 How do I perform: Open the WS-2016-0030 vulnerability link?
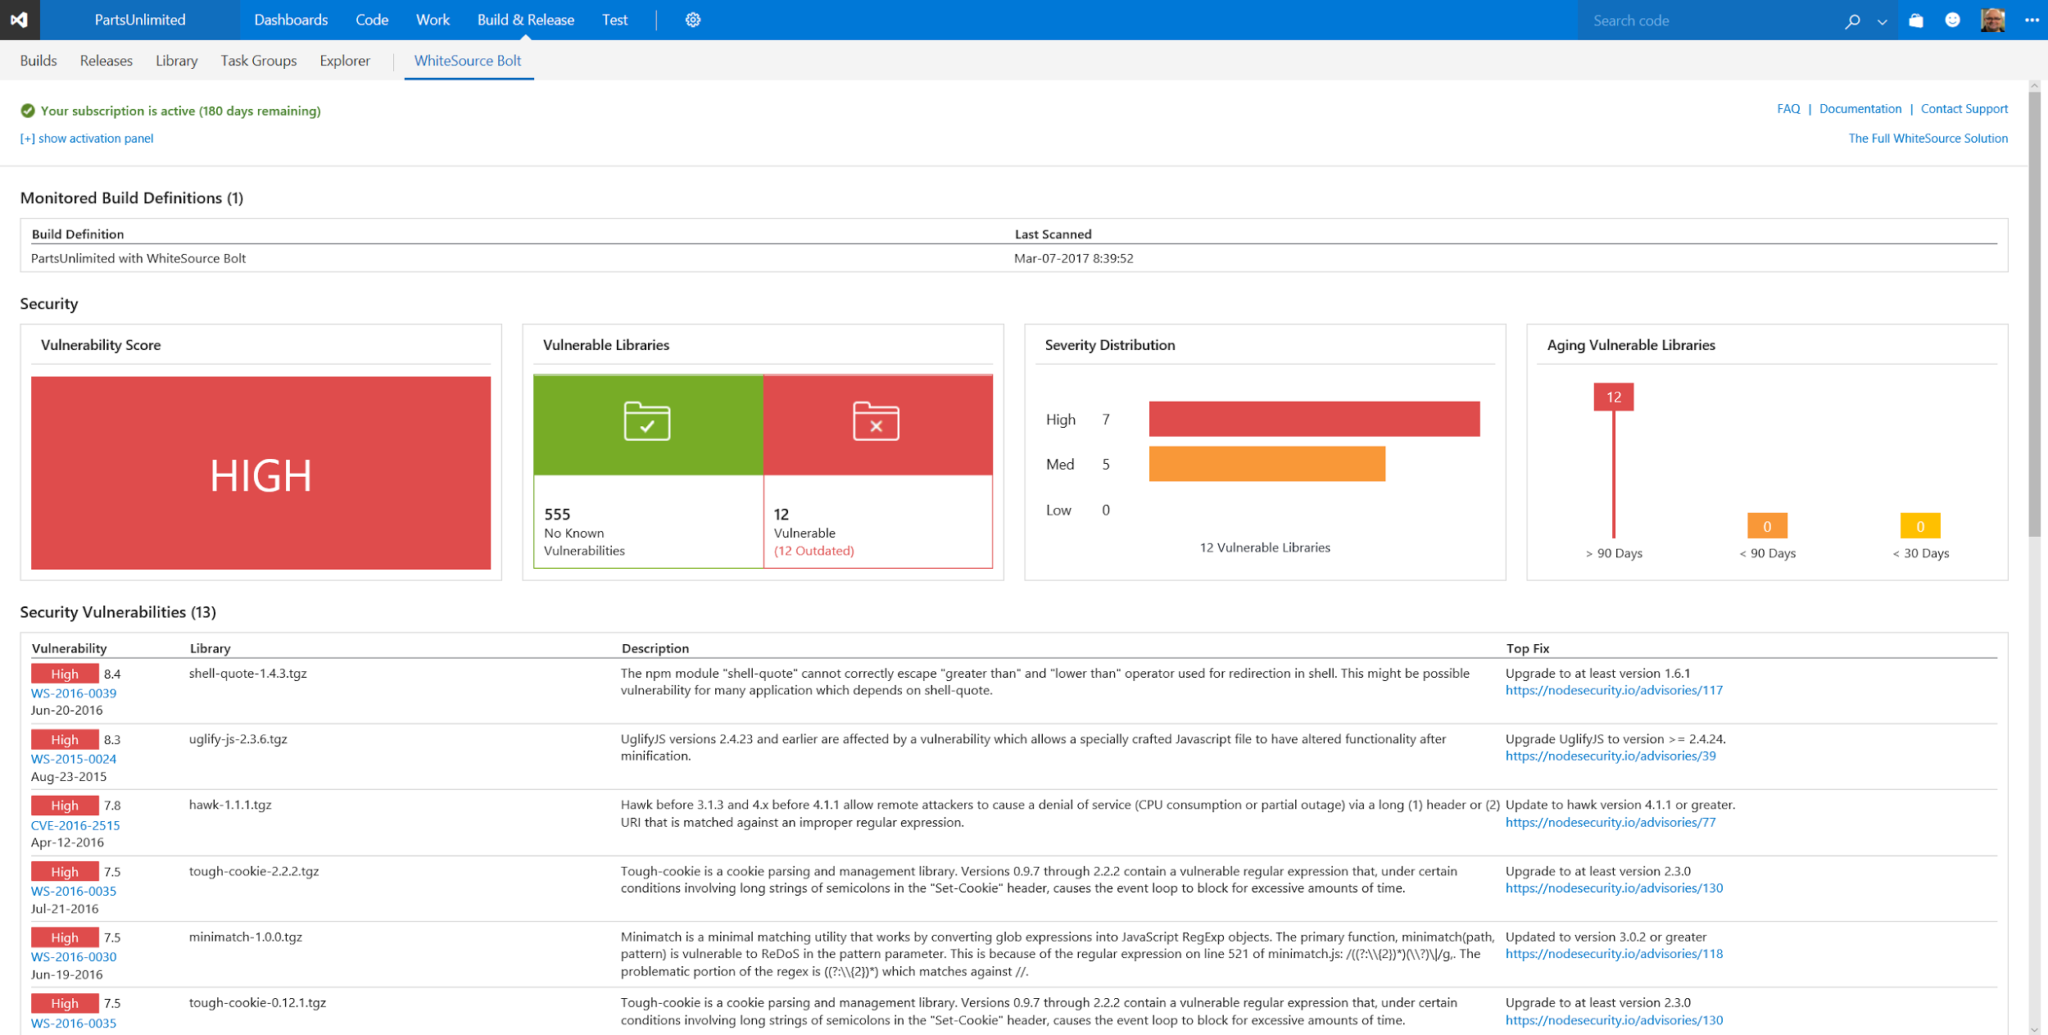tap(74, 957)
